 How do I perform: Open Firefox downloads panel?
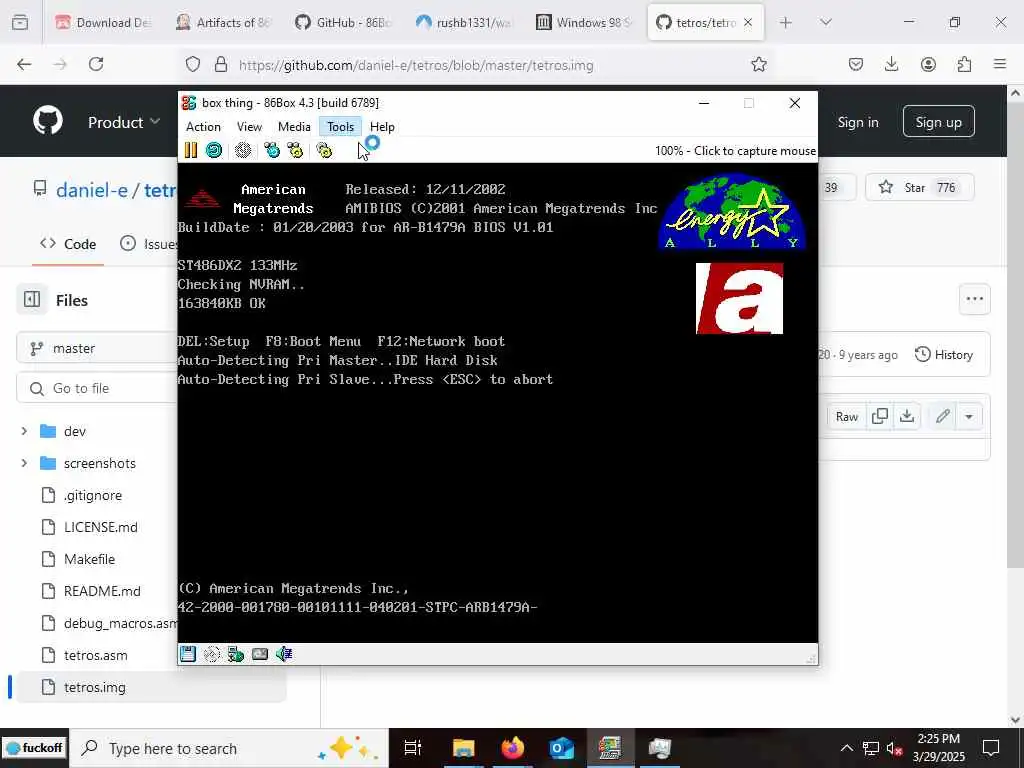point(891,64)
